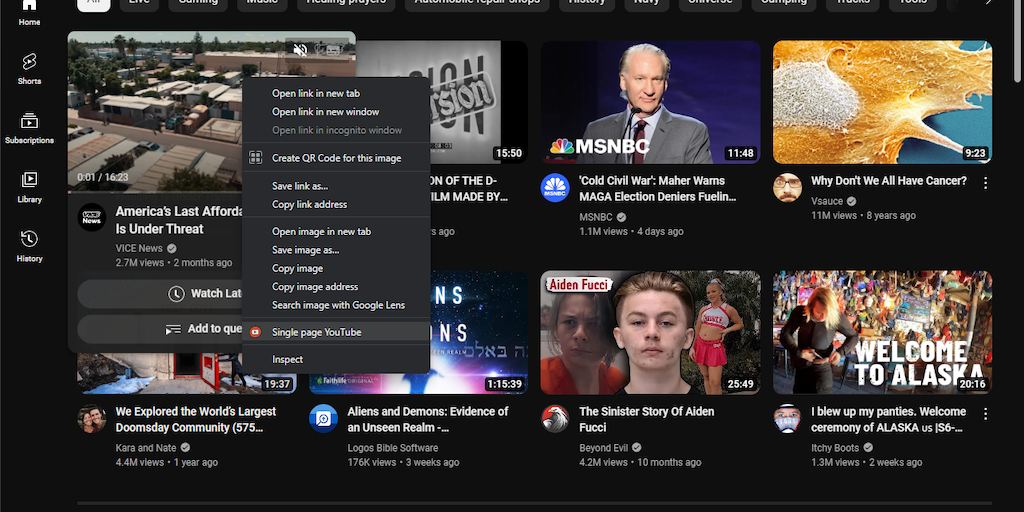1024x512 pixels.
Task: Open History from the sidebar
Action: (x=29, y=244)
